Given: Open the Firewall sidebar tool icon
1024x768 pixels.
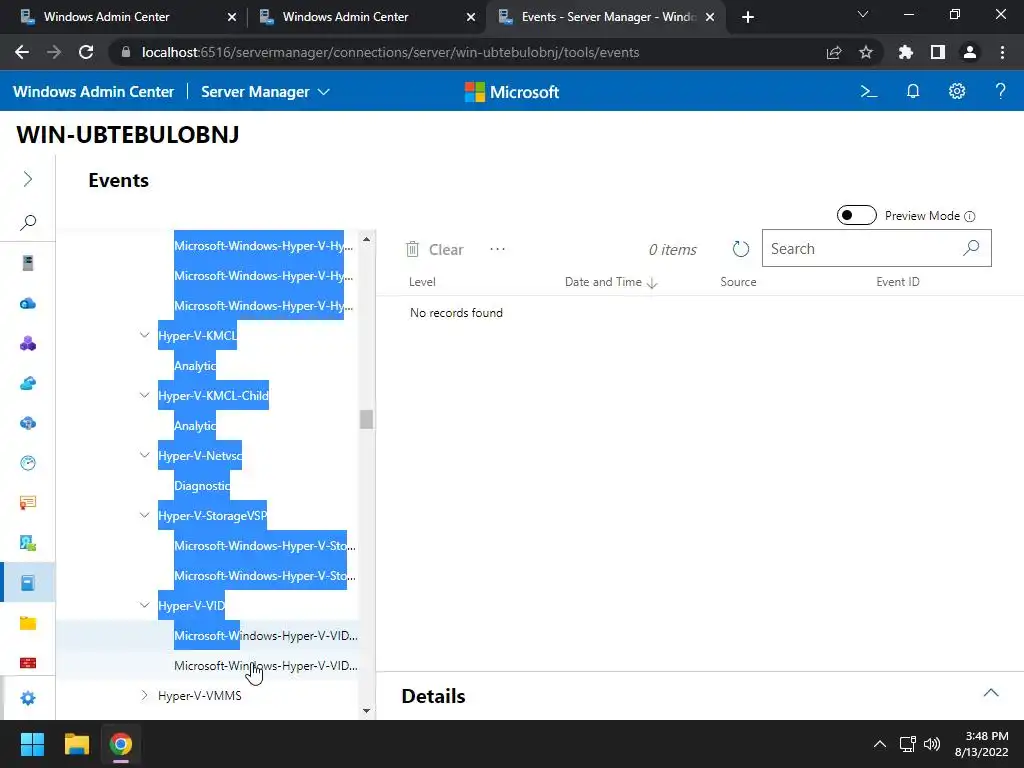Looking at the screenshot, I should pos(27,663).
